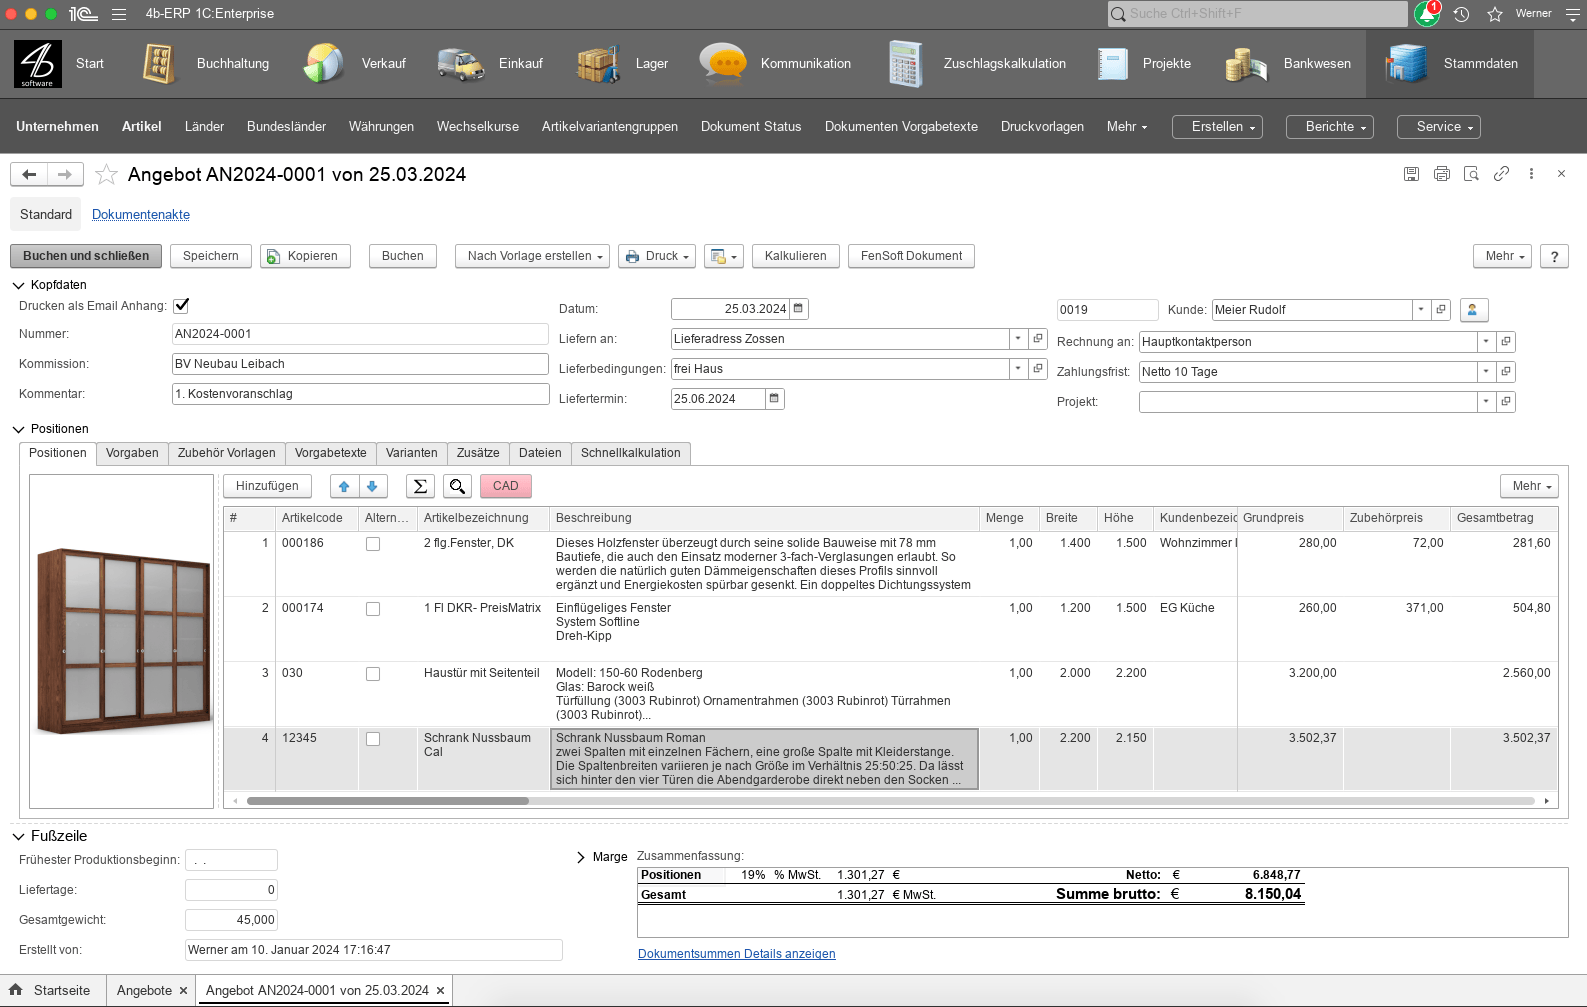Click the Kommission input field
The image size is (1587, 1007).
361,364
